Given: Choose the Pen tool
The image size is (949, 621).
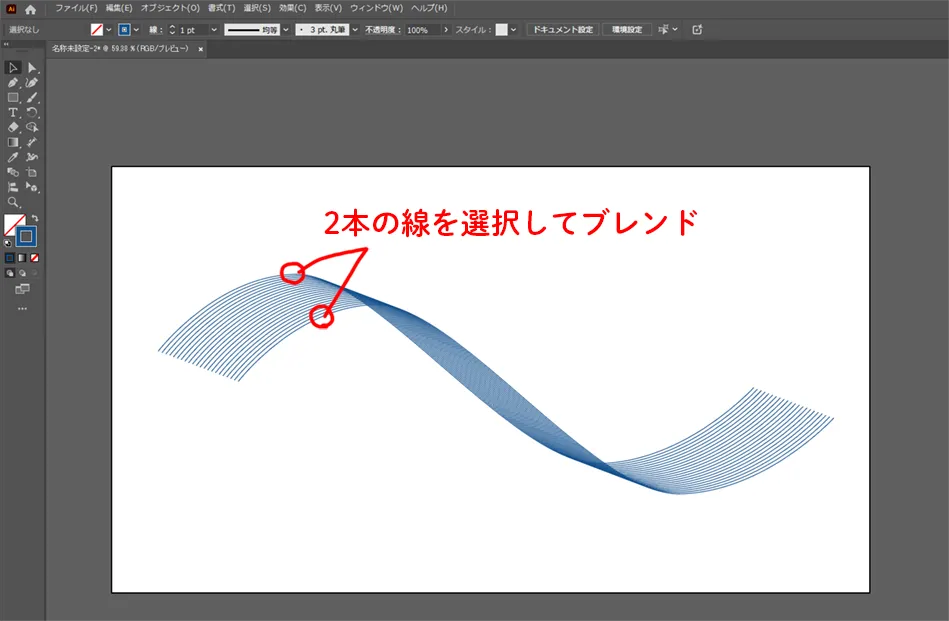Looking at the screenshot, I should 13,82.
